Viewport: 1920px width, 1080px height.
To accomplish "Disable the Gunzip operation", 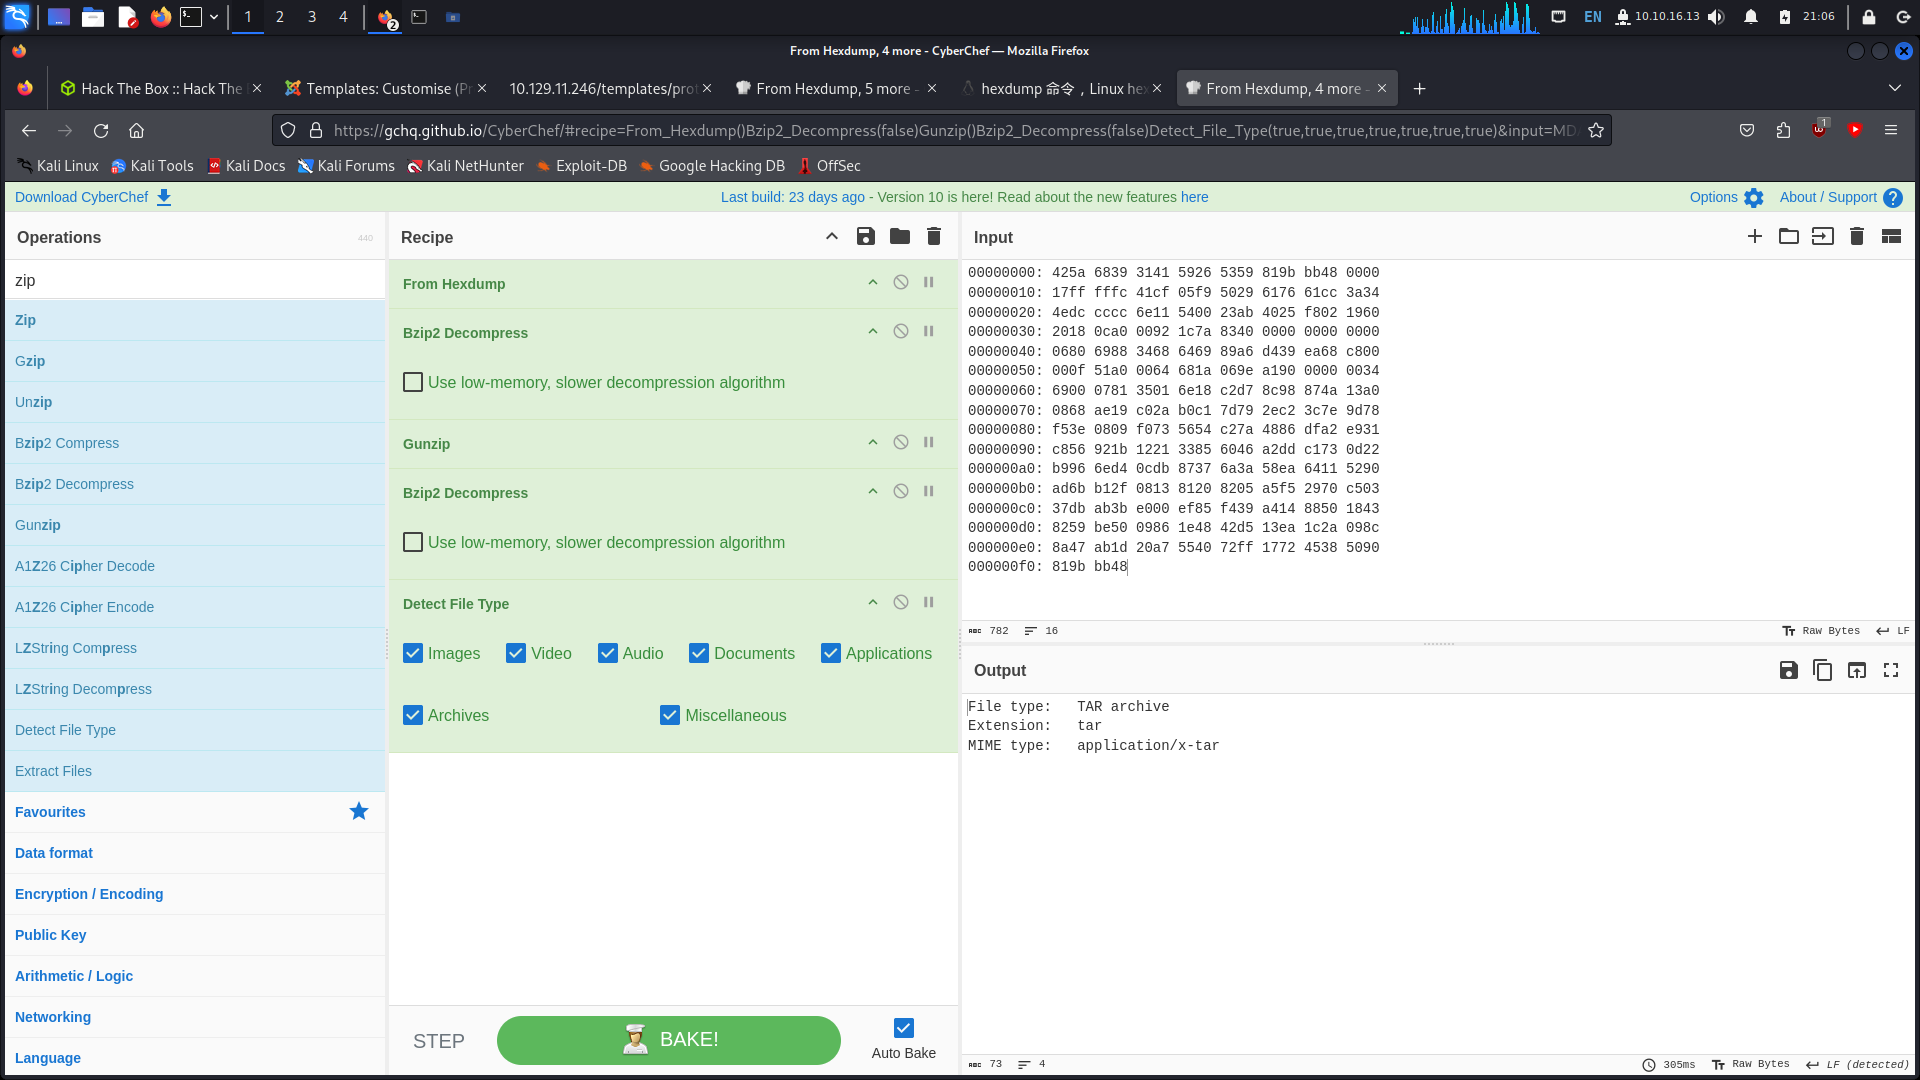I will click(901, 443).
